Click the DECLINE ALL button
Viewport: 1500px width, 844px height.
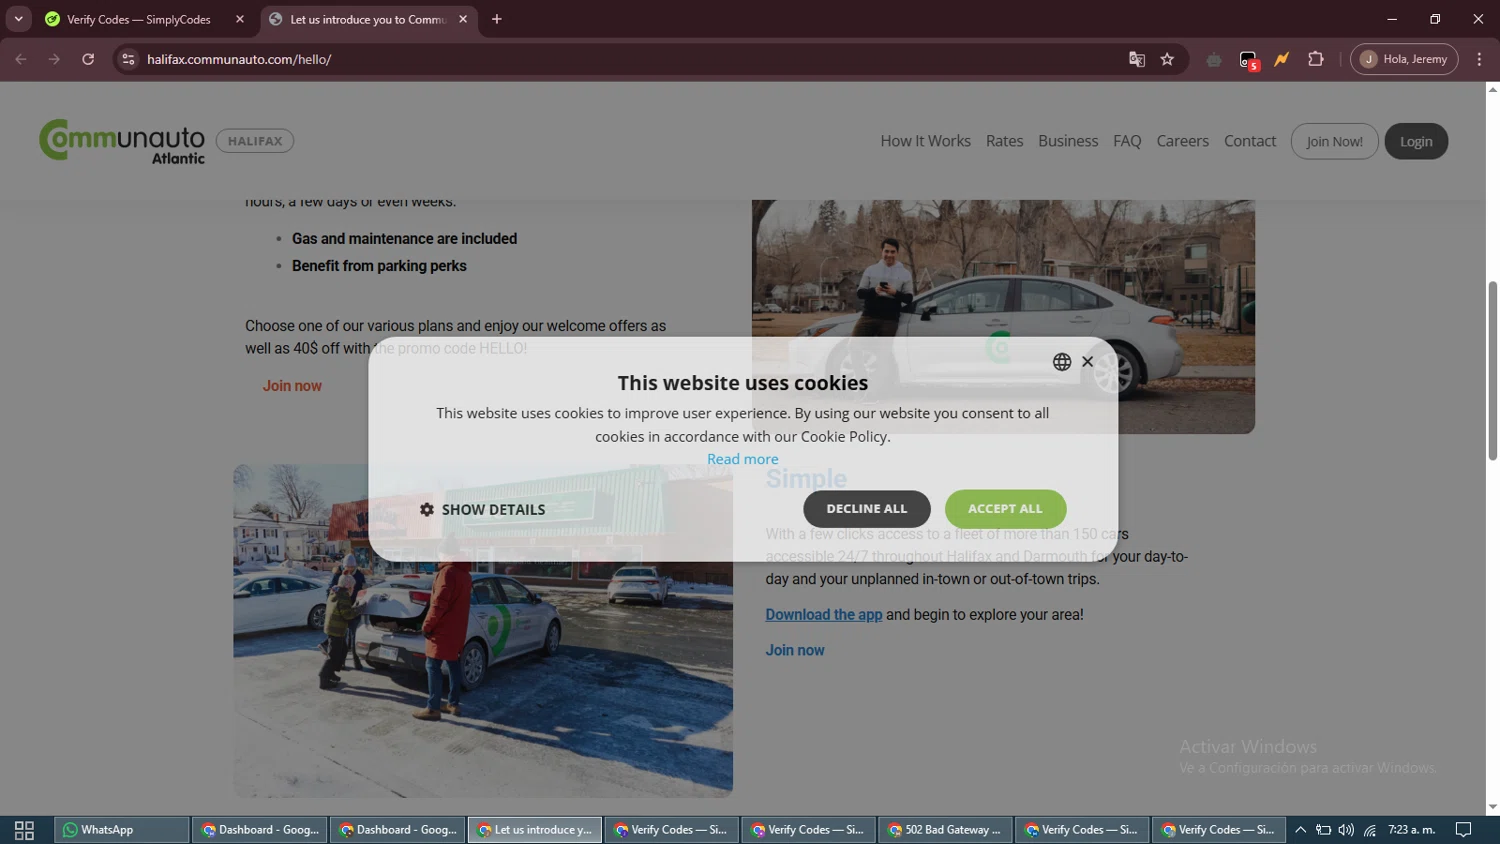click(867, 509)
